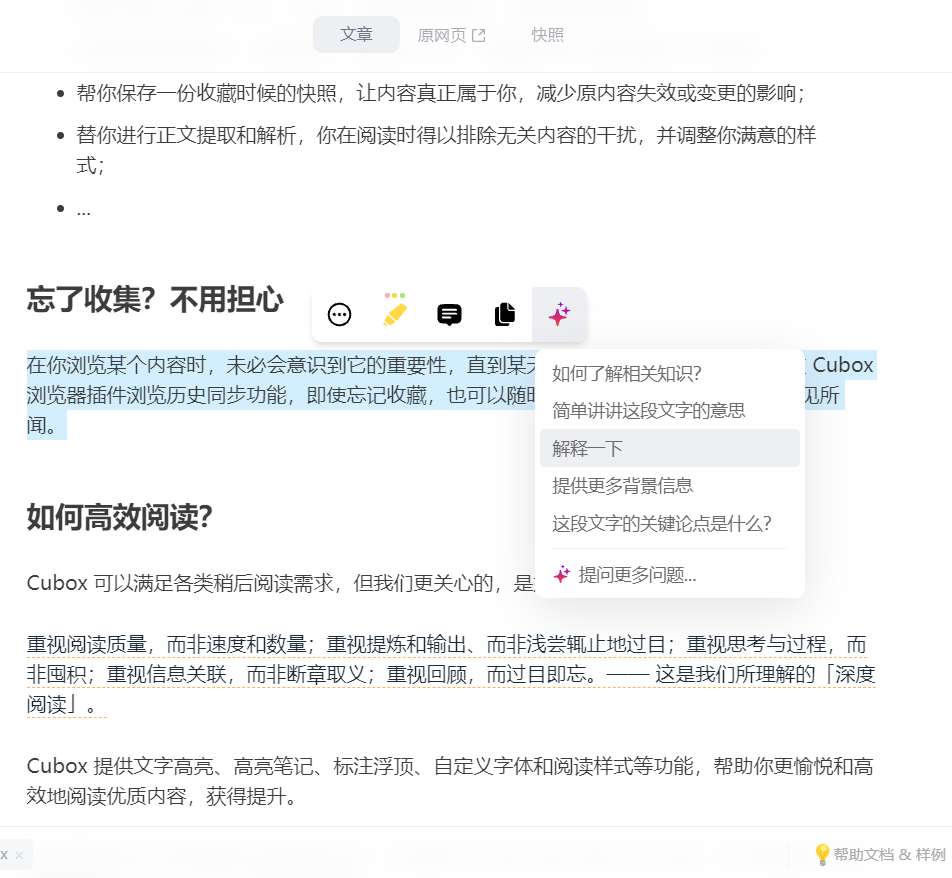Click the selected paragraph starting 在你浏览某个内容时
The image size is (952, 878).
[x=450, y=395]
